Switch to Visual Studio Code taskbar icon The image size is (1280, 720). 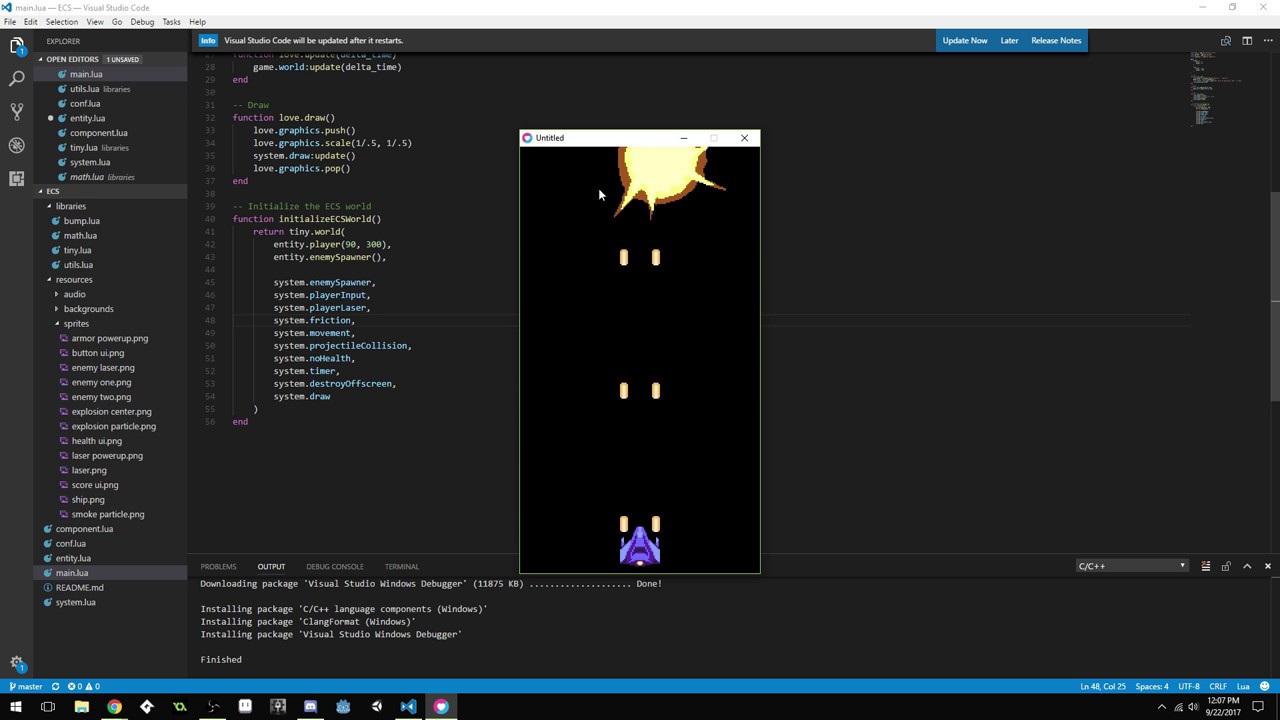click(408, 707)
